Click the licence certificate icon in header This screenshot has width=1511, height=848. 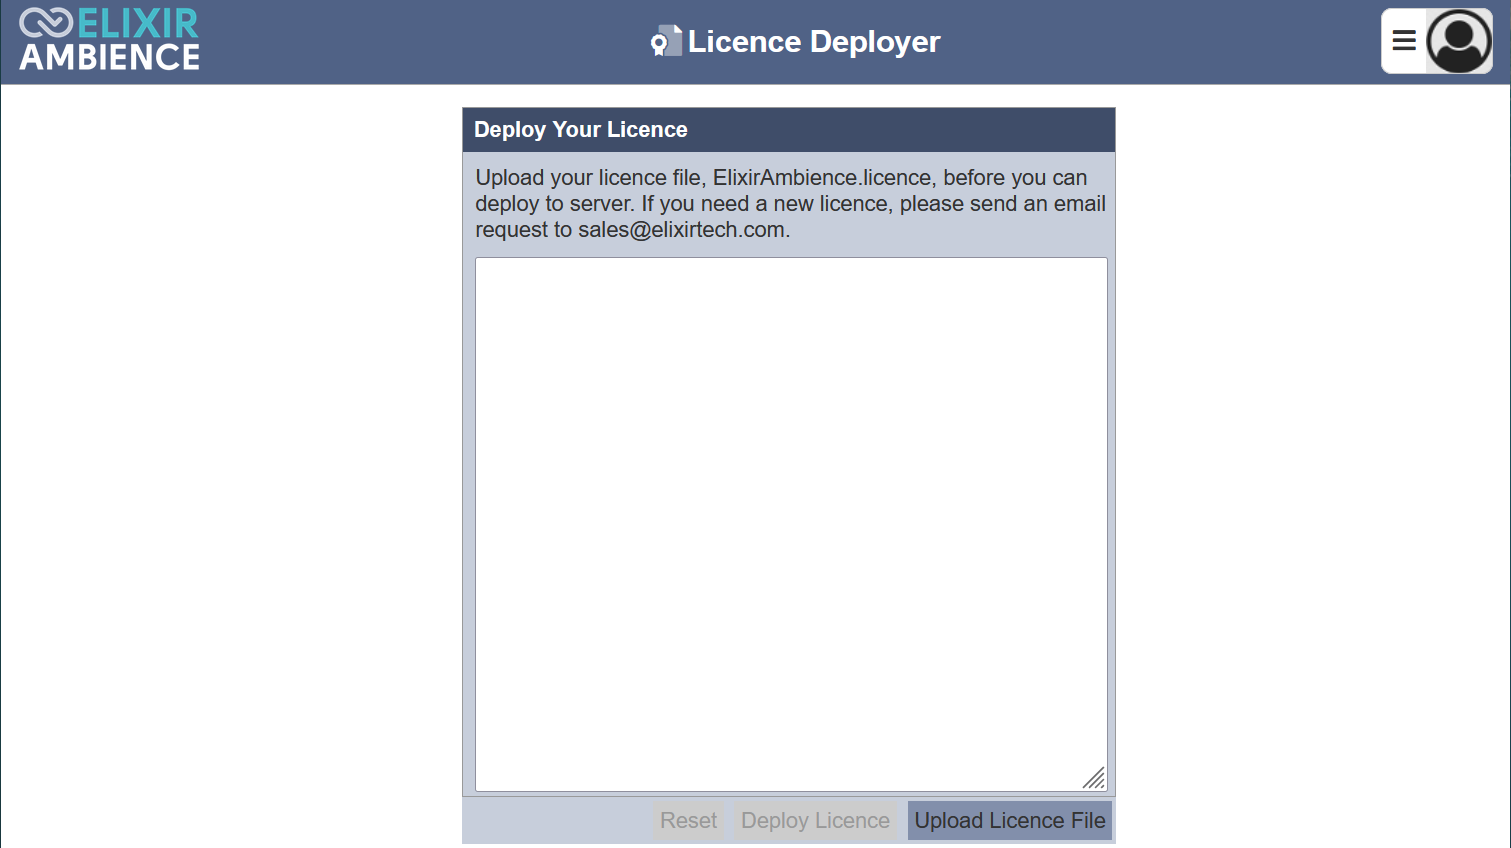click(666, 41)
